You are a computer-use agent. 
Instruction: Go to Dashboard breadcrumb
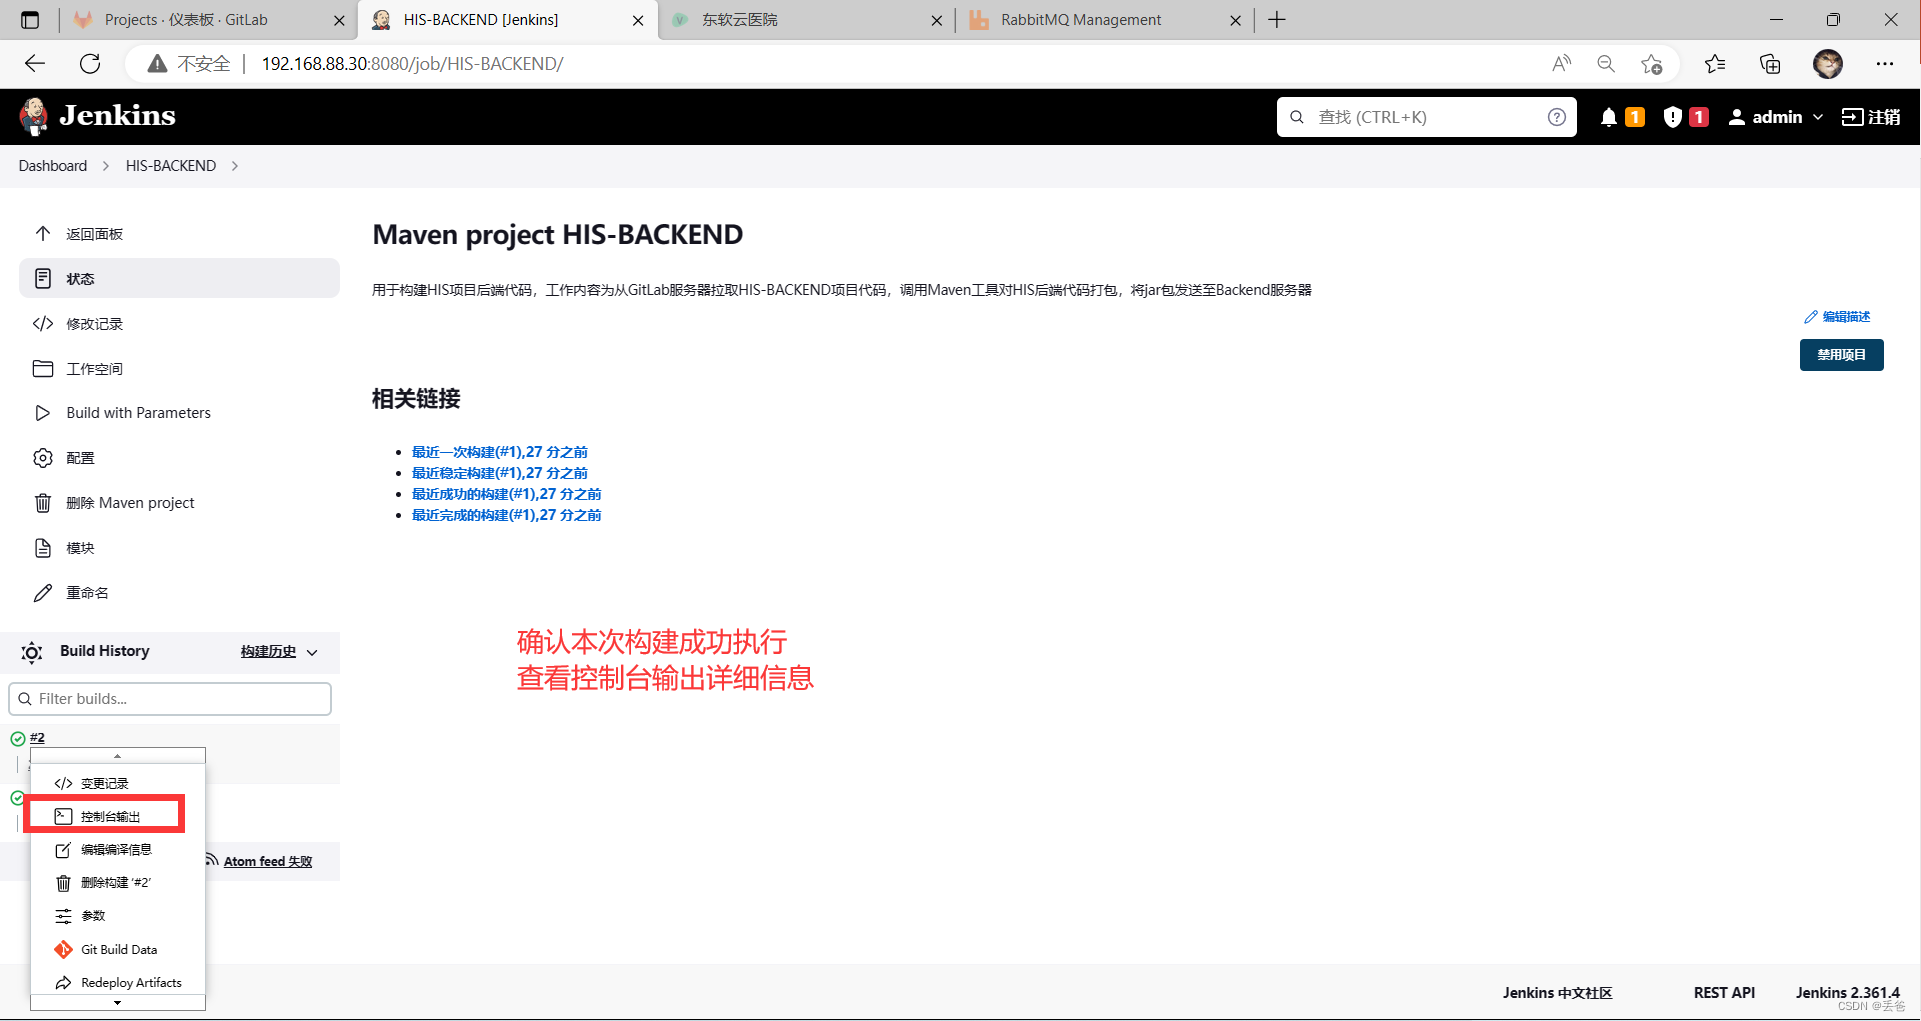pyautogui.click(x=52, y=166)
